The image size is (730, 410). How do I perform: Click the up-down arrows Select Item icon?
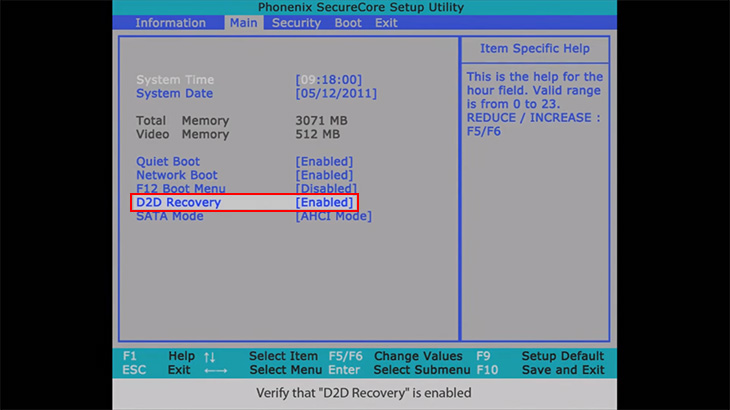(x=210, y=357)
